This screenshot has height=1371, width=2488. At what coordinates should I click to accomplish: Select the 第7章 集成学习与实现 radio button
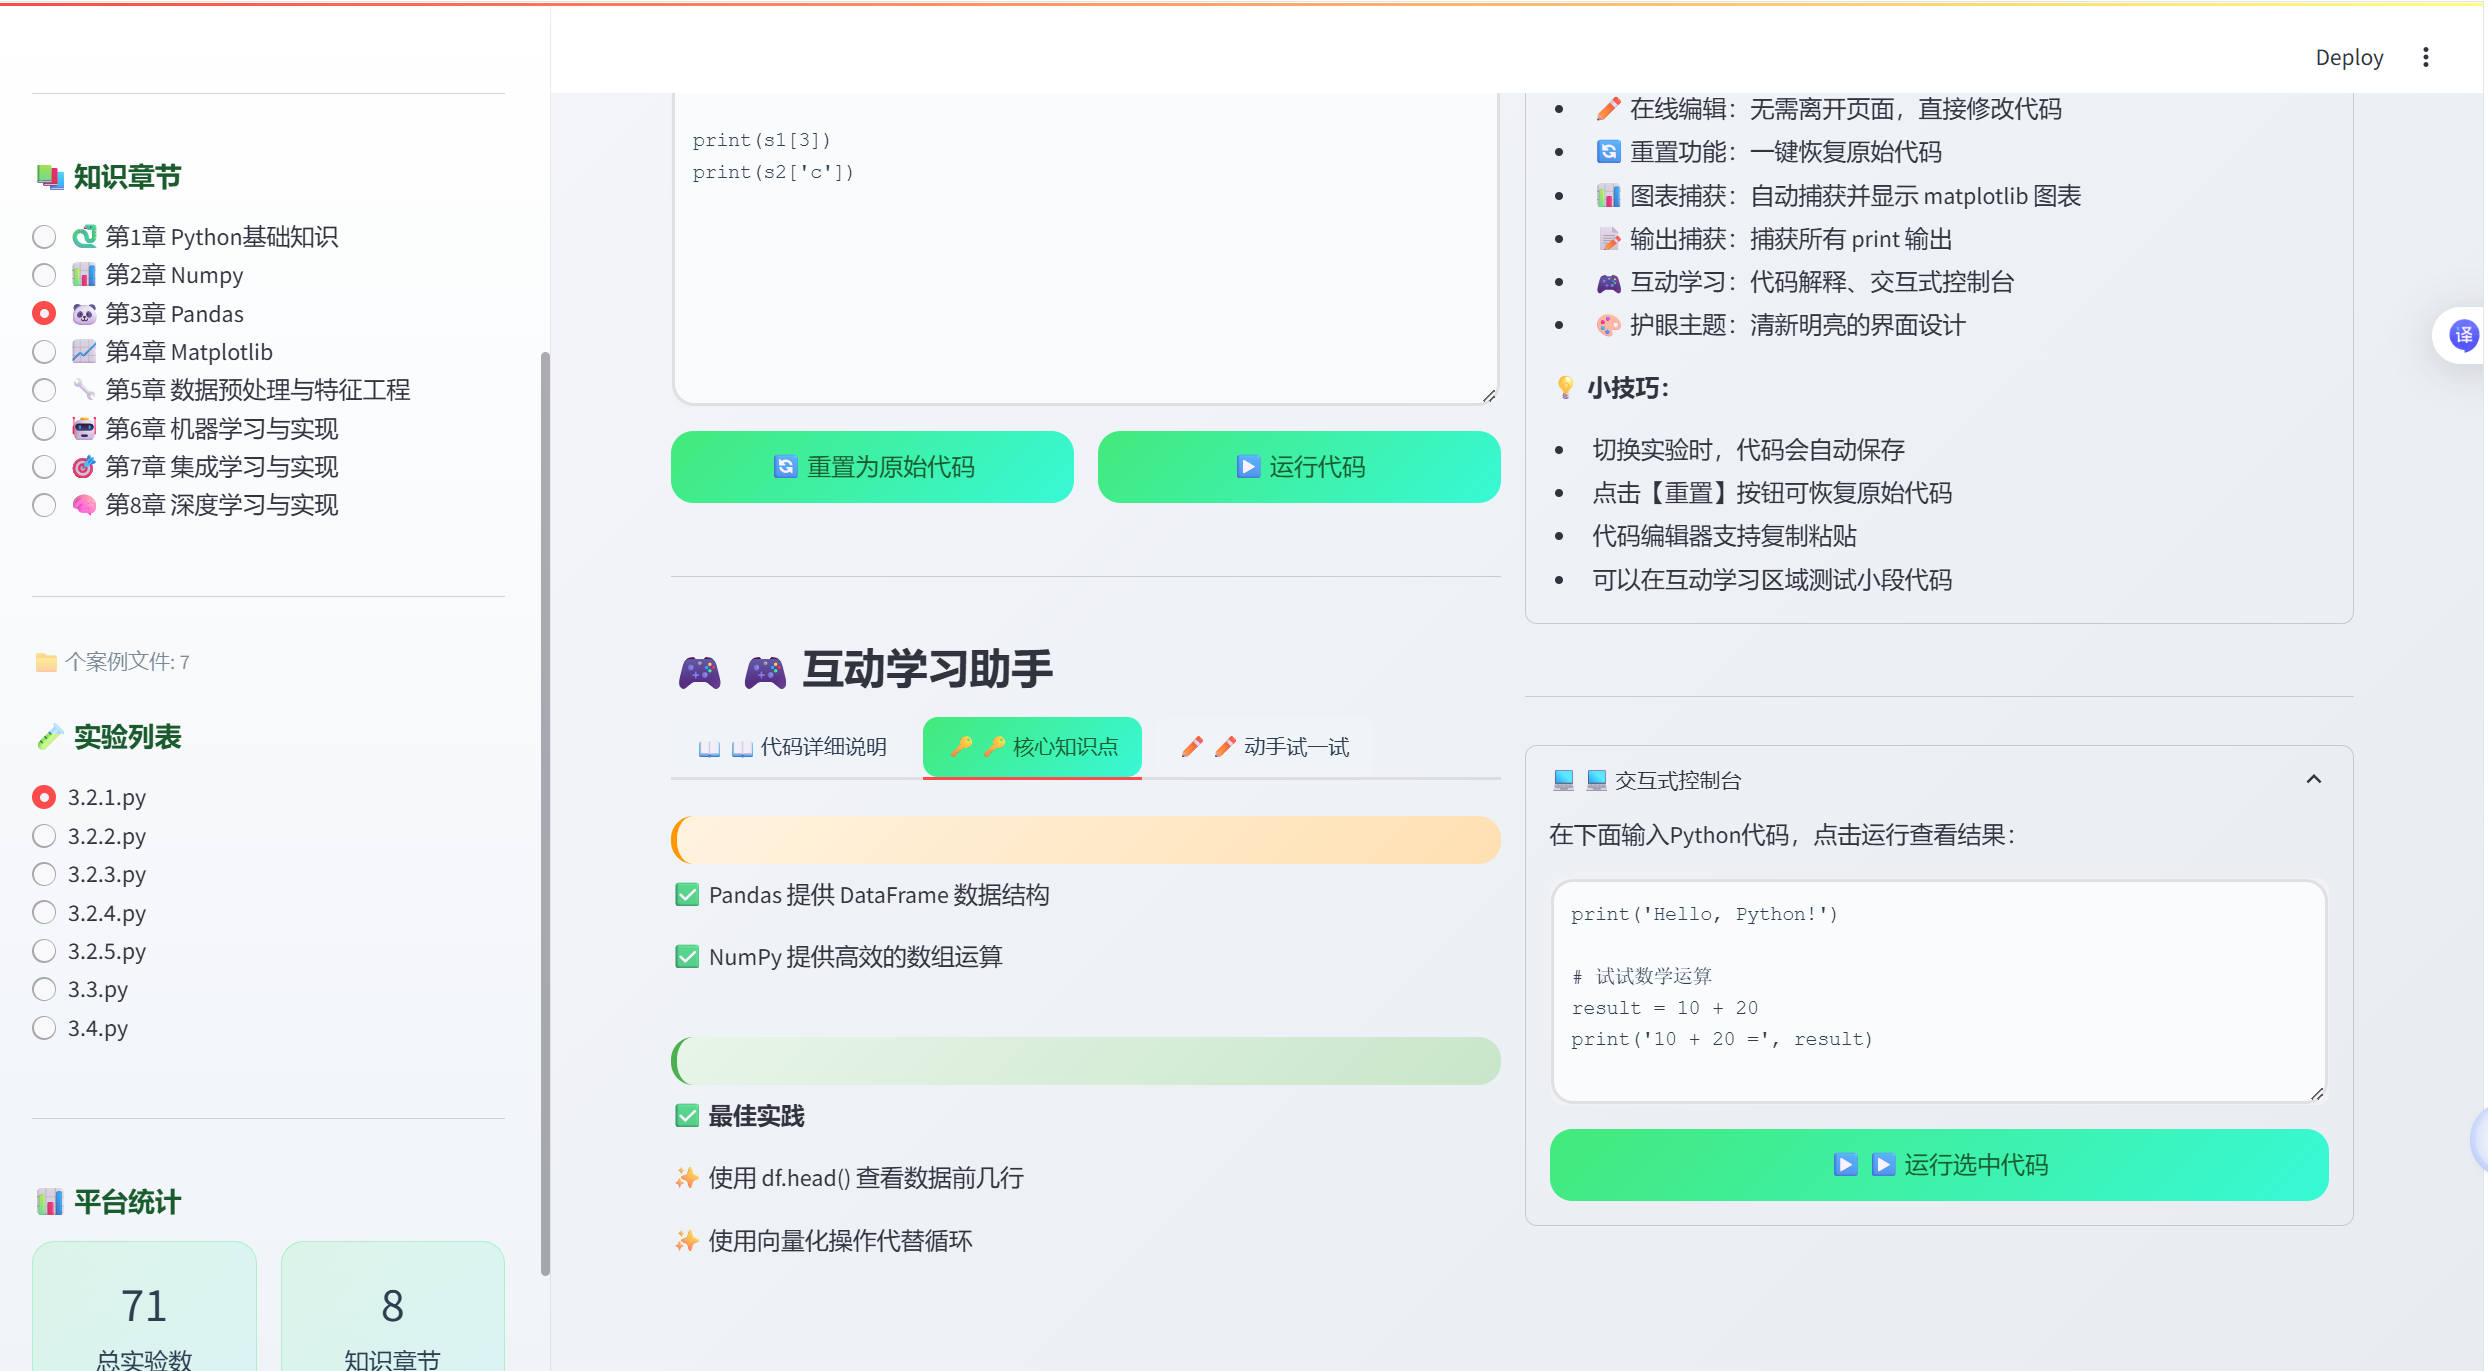click(x=44, y=467)
